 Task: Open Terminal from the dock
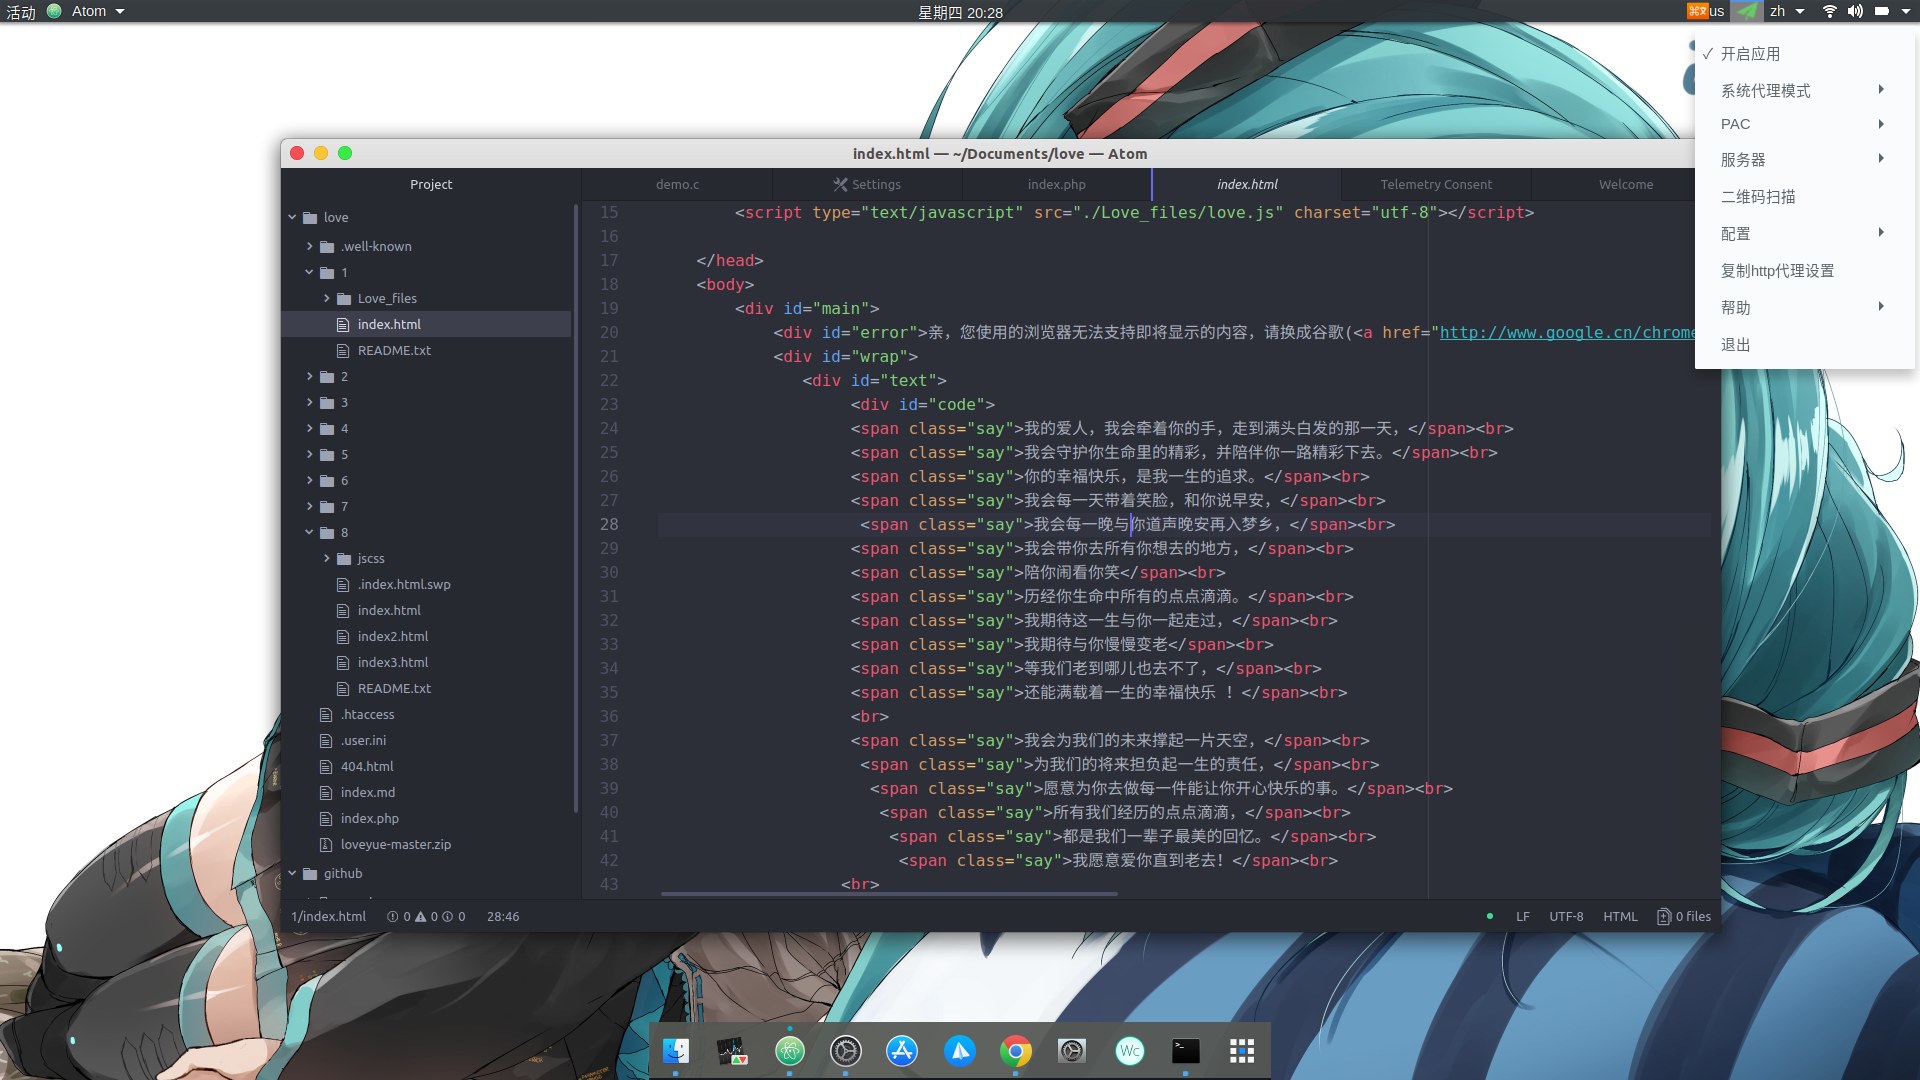1185,1051
